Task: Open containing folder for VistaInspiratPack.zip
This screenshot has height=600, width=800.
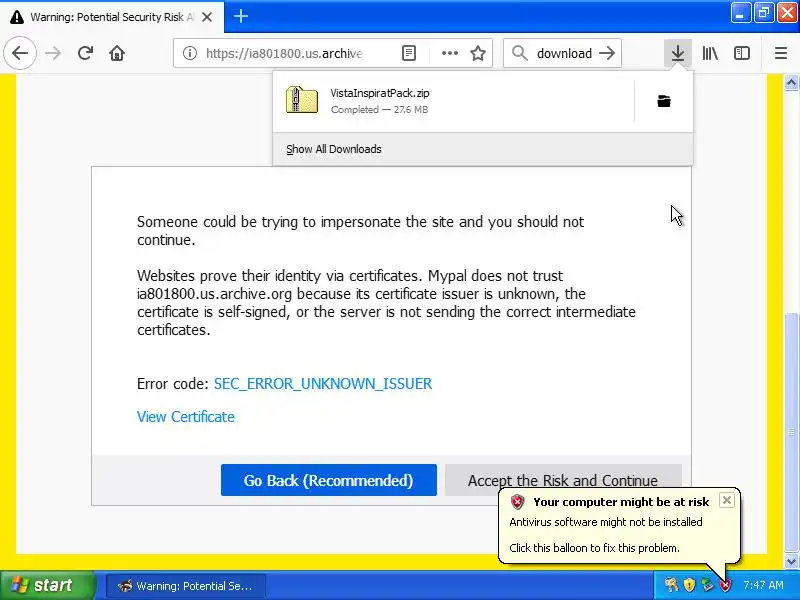Action: pyautogui.click(x=664, y=101)
